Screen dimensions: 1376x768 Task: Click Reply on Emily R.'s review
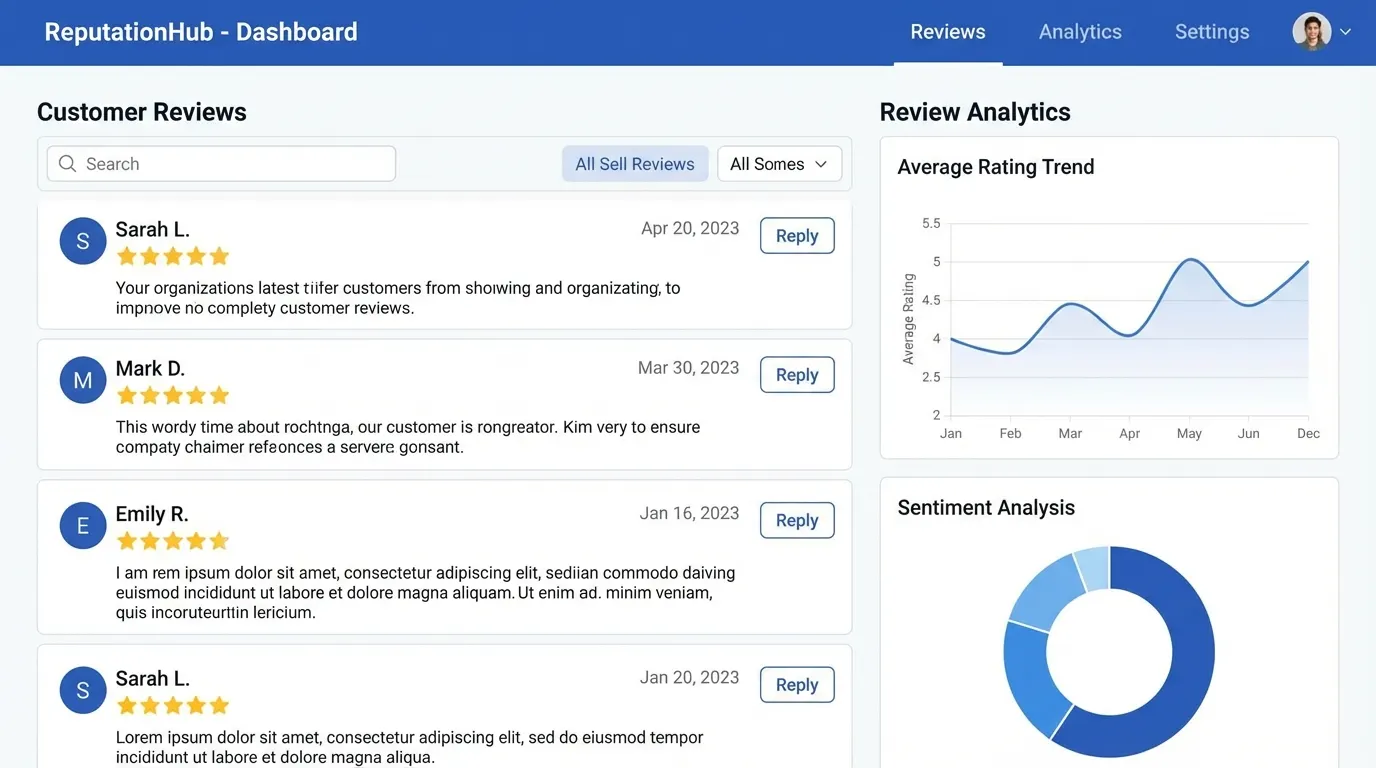(x=796, y=519)
